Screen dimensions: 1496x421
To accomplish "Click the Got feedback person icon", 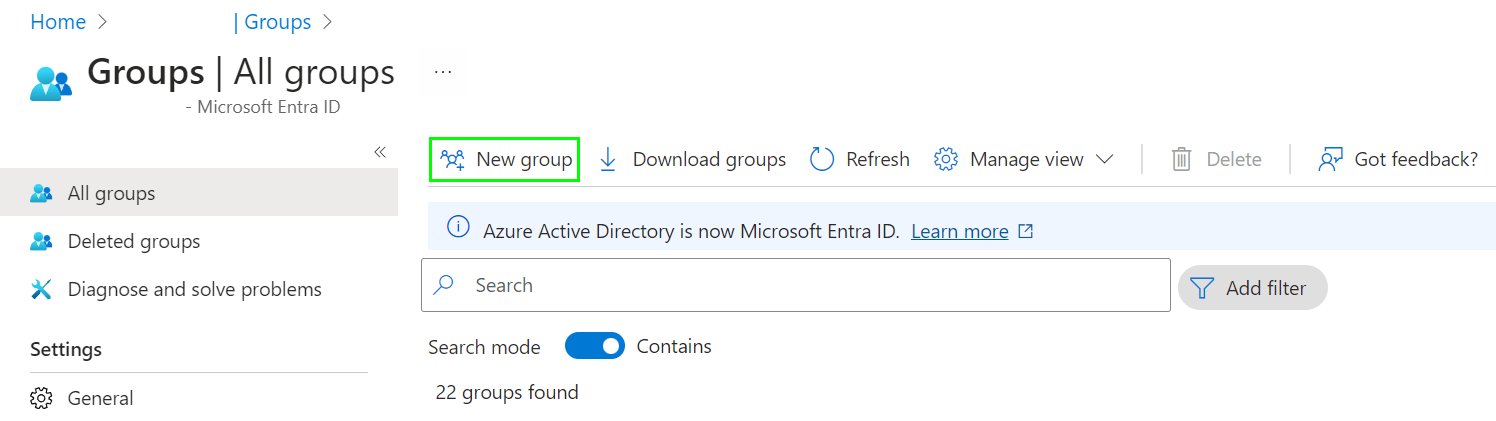I will tap(1330, 159).
